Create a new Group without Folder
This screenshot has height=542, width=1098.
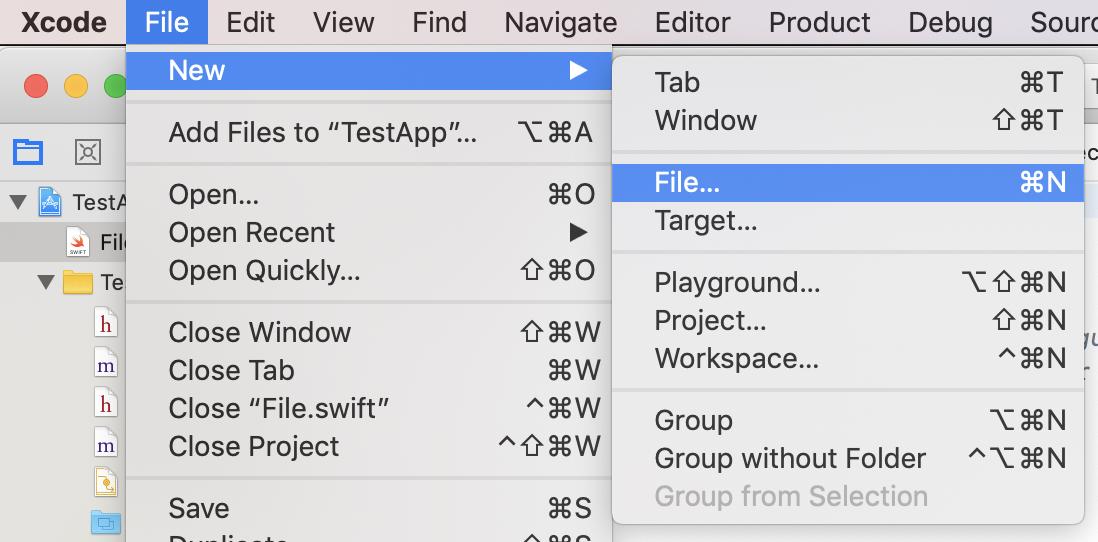[x=790, y=458]
